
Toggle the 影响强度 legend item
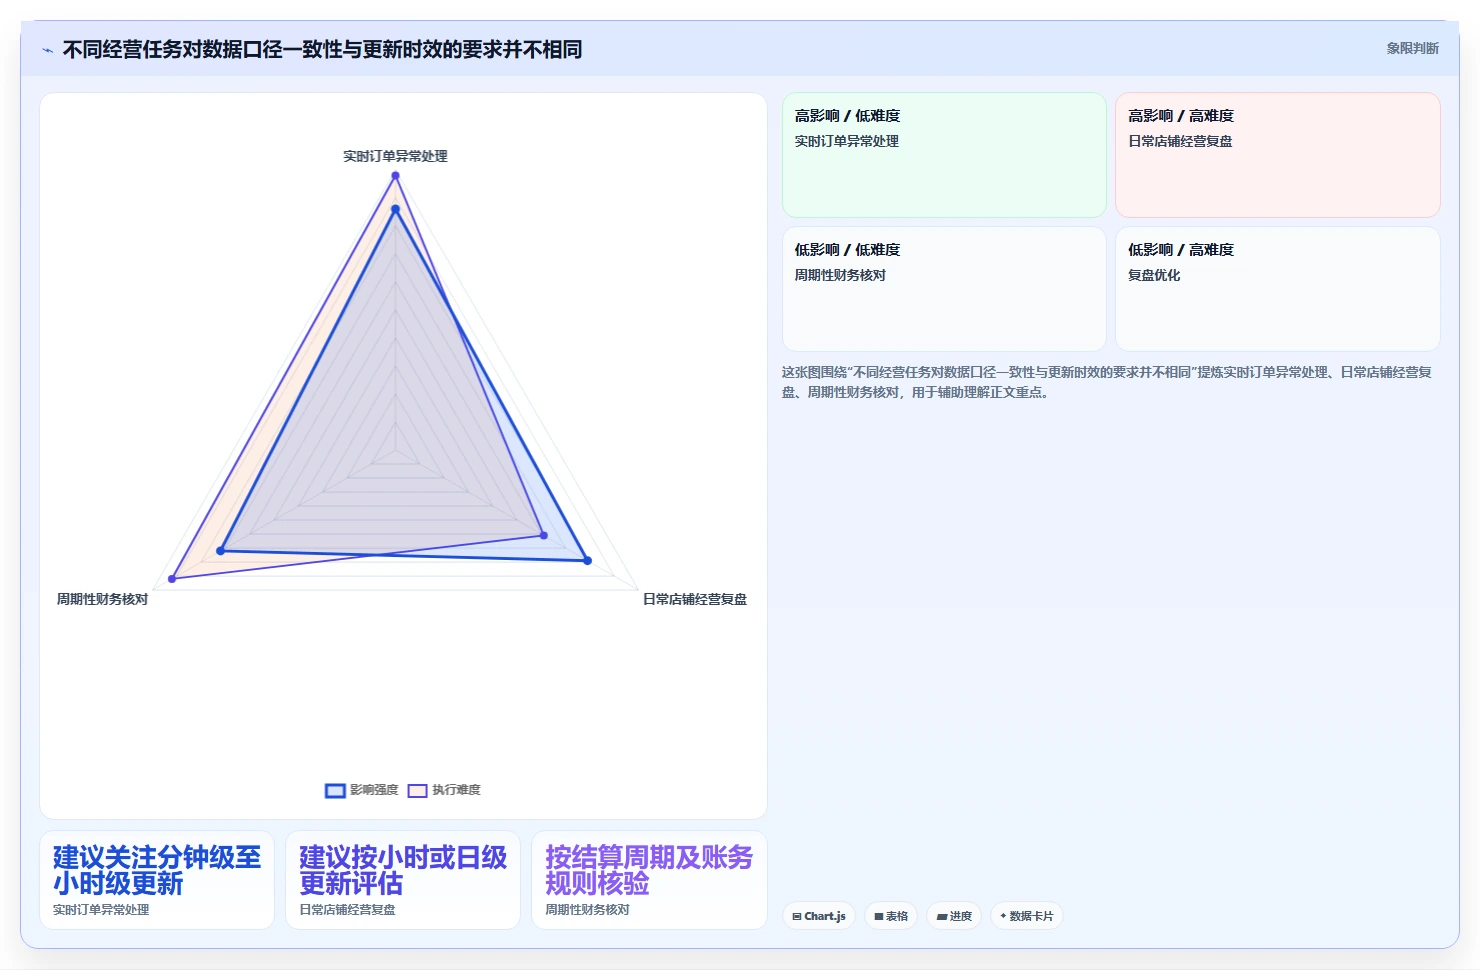point(362,790)
